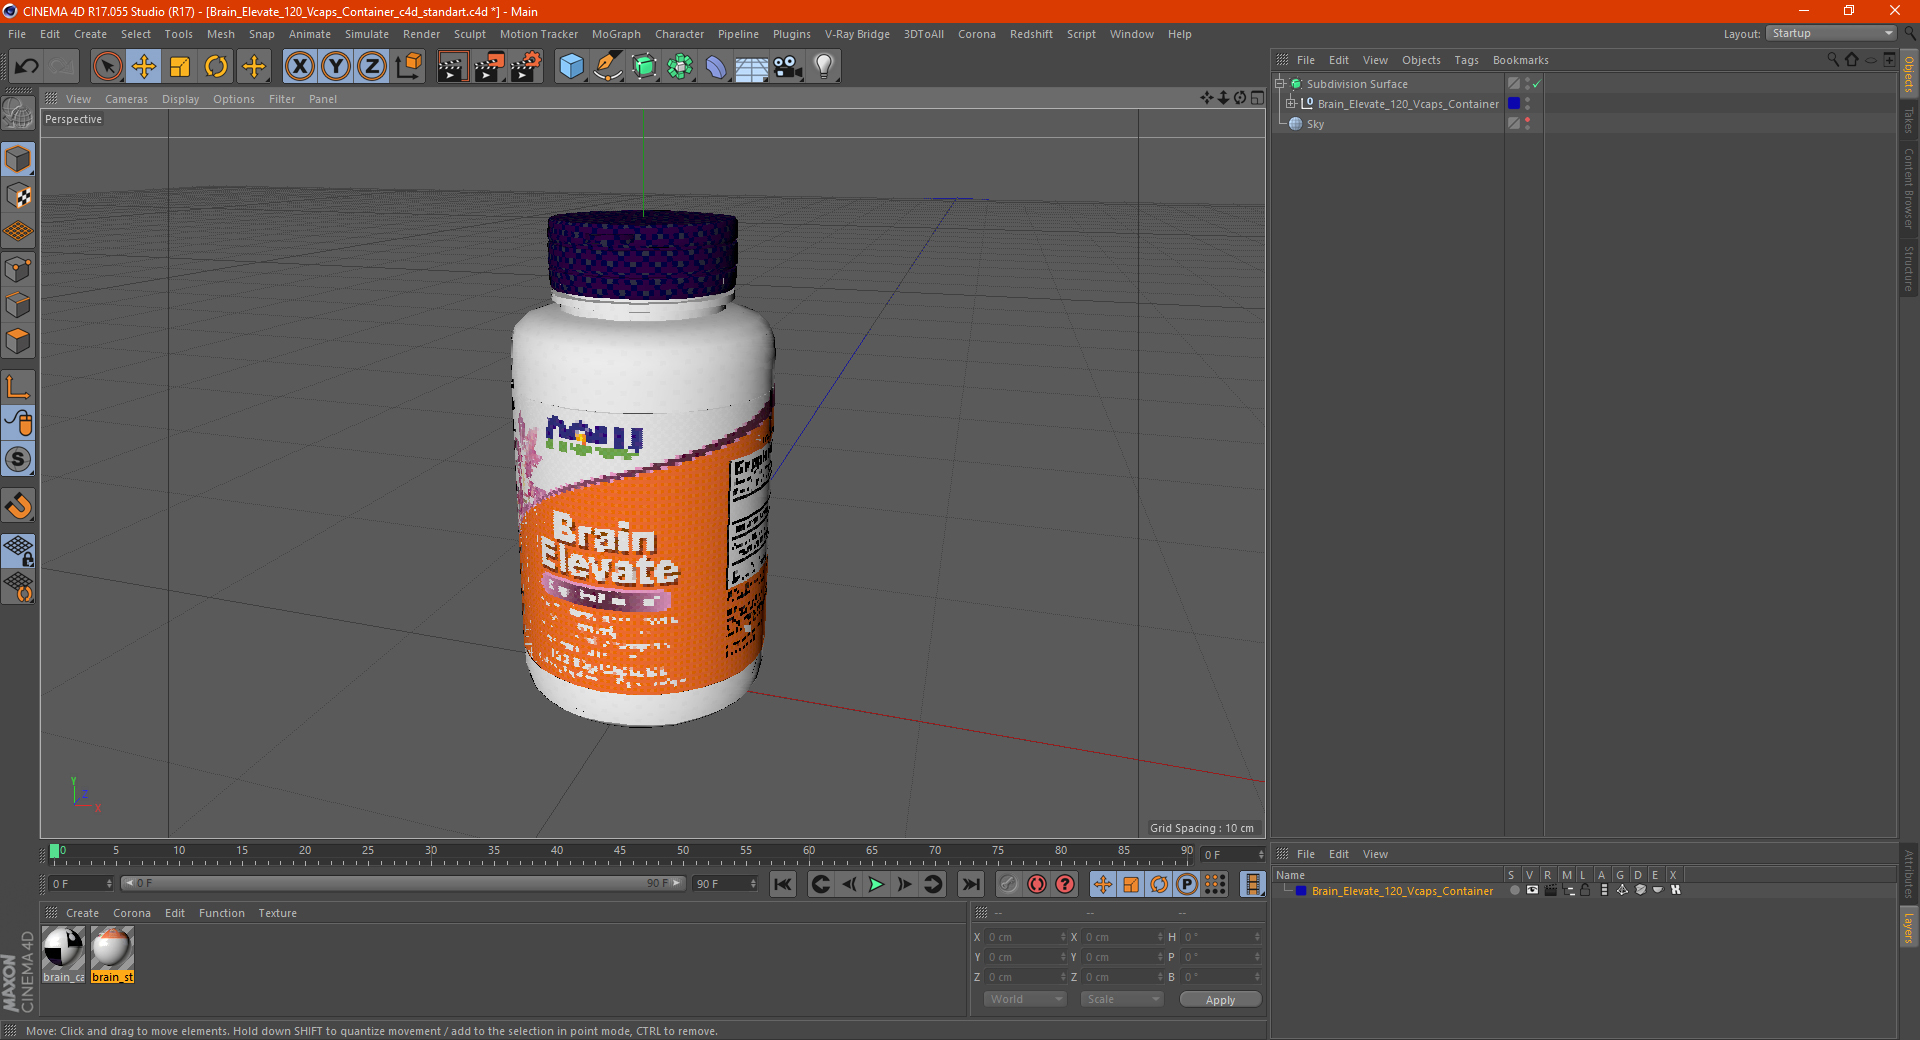Switch to Texture mode
Screen dimensions: 1920x1040
pos(18,196)
